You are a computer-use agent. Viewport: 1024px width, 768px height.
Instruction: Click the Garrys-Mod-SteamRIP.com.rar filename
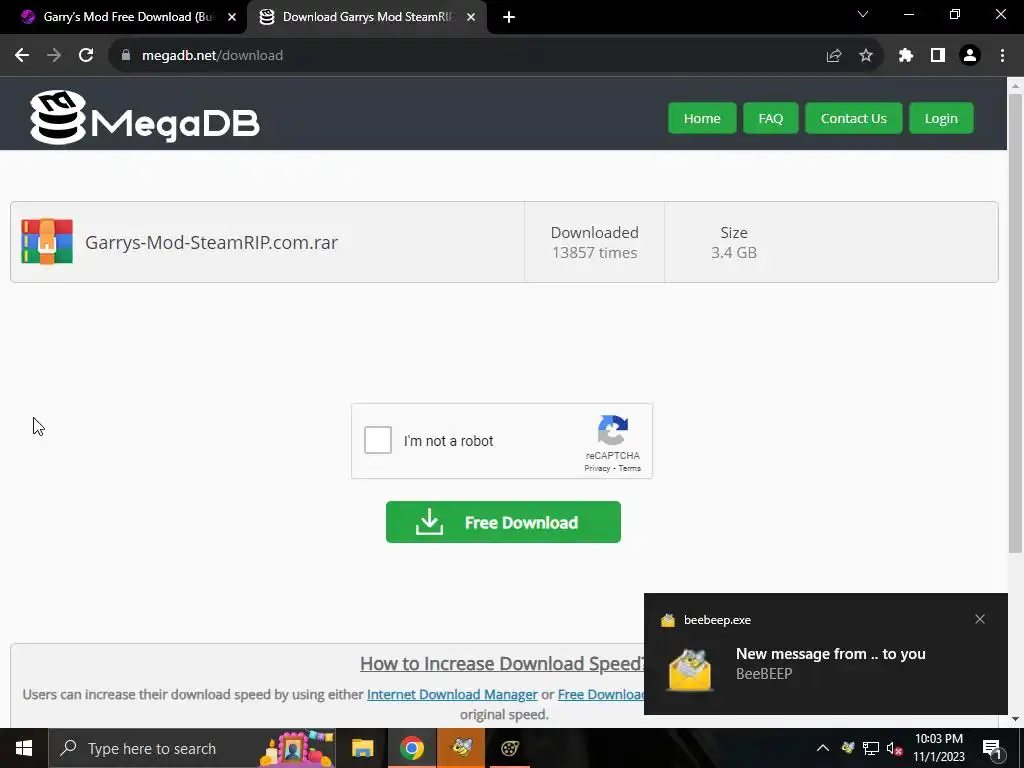pos(212,242)
